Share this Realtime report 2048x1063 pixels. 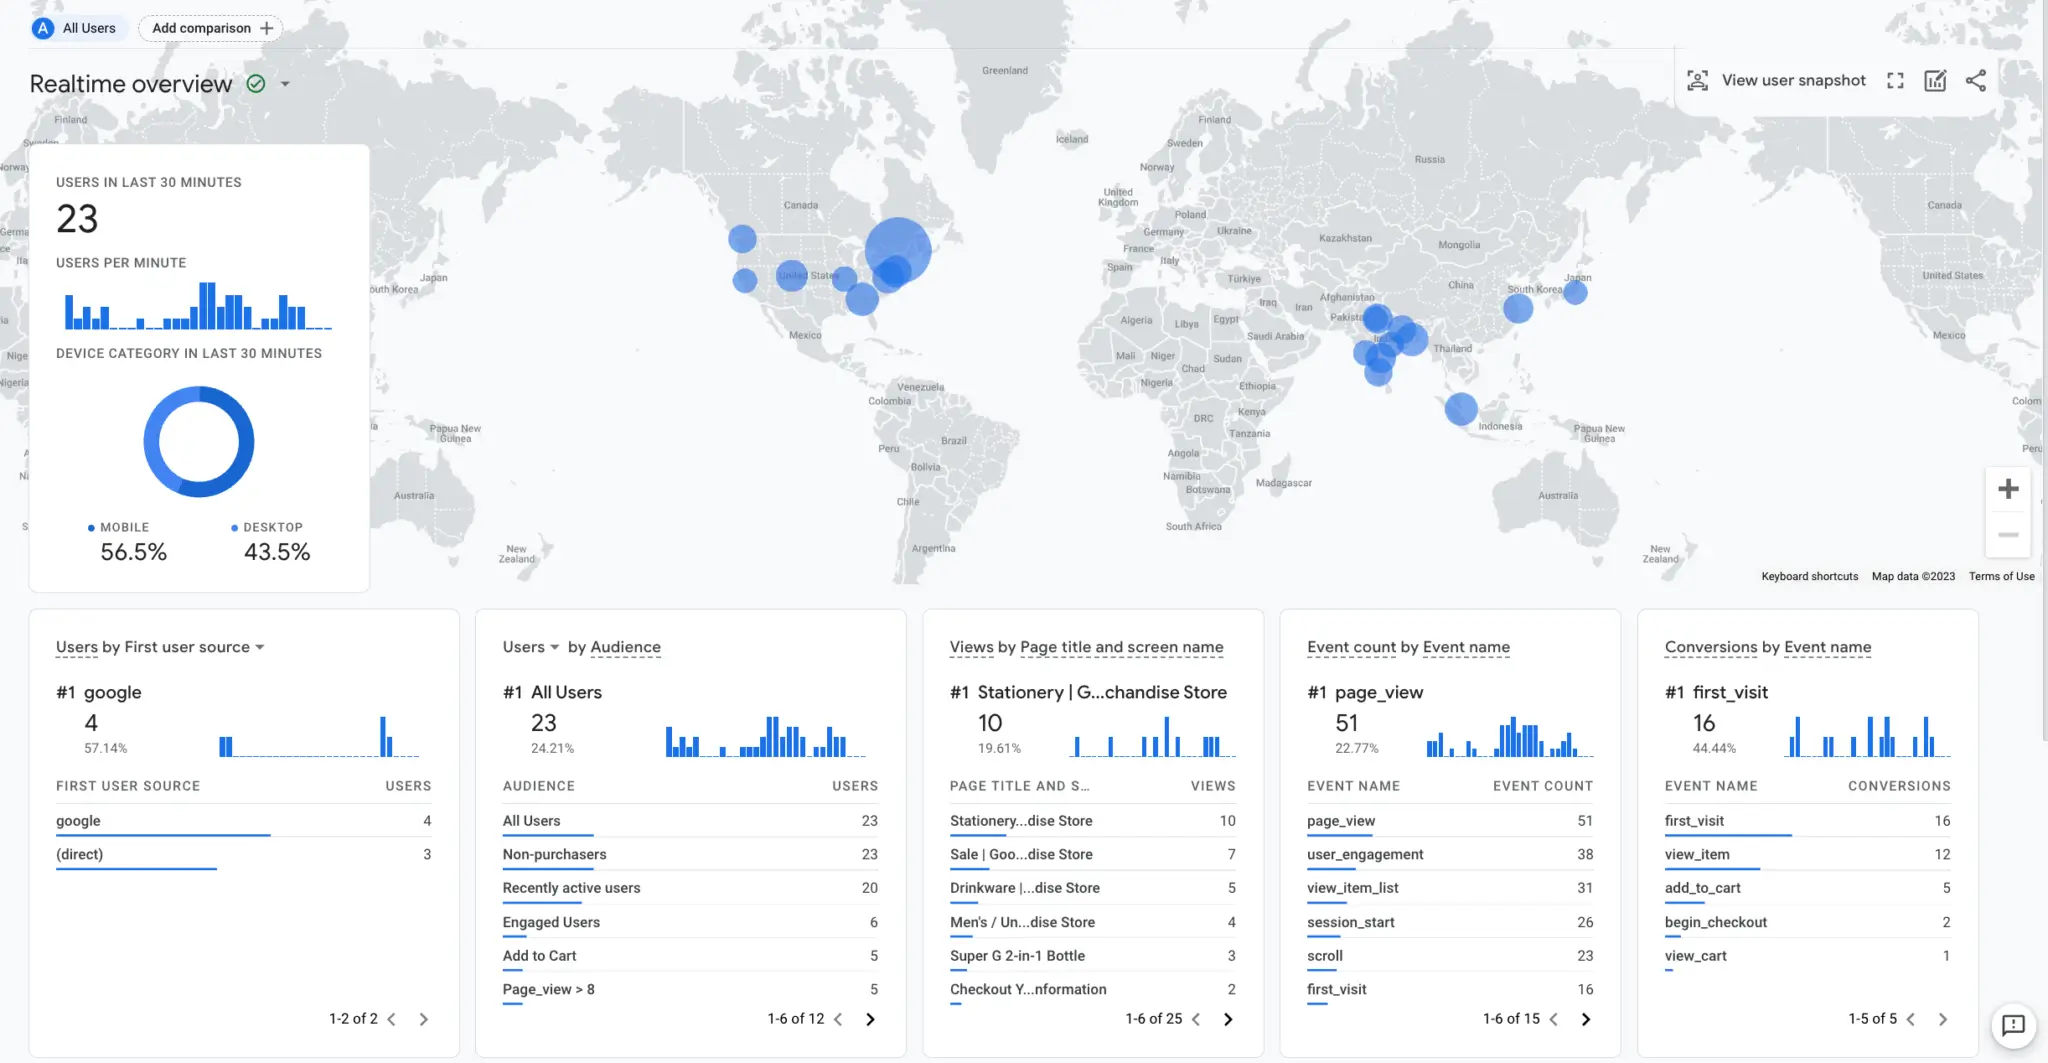coord(1975,80)
